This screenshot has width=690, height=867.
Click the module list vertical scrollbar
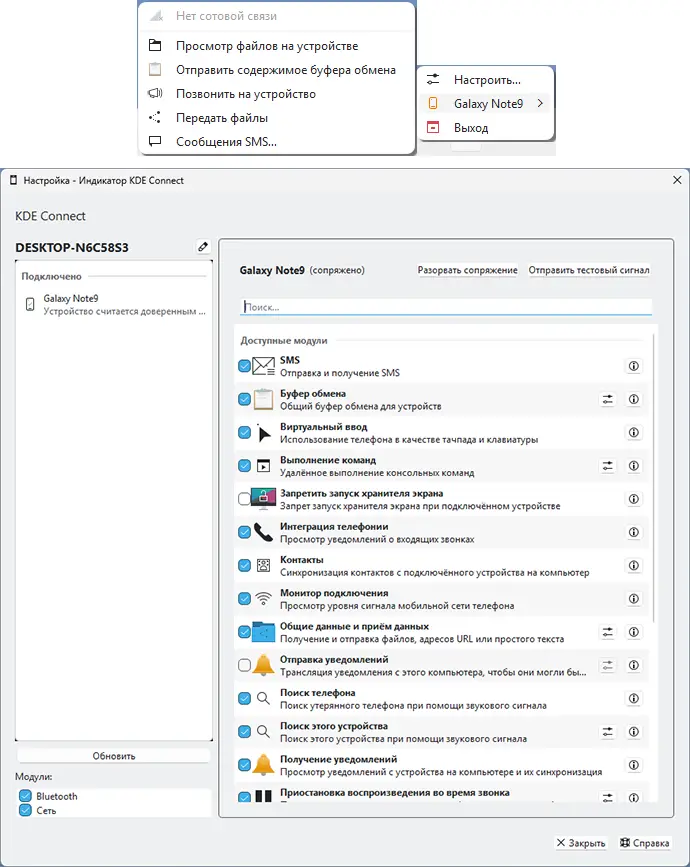654,480
